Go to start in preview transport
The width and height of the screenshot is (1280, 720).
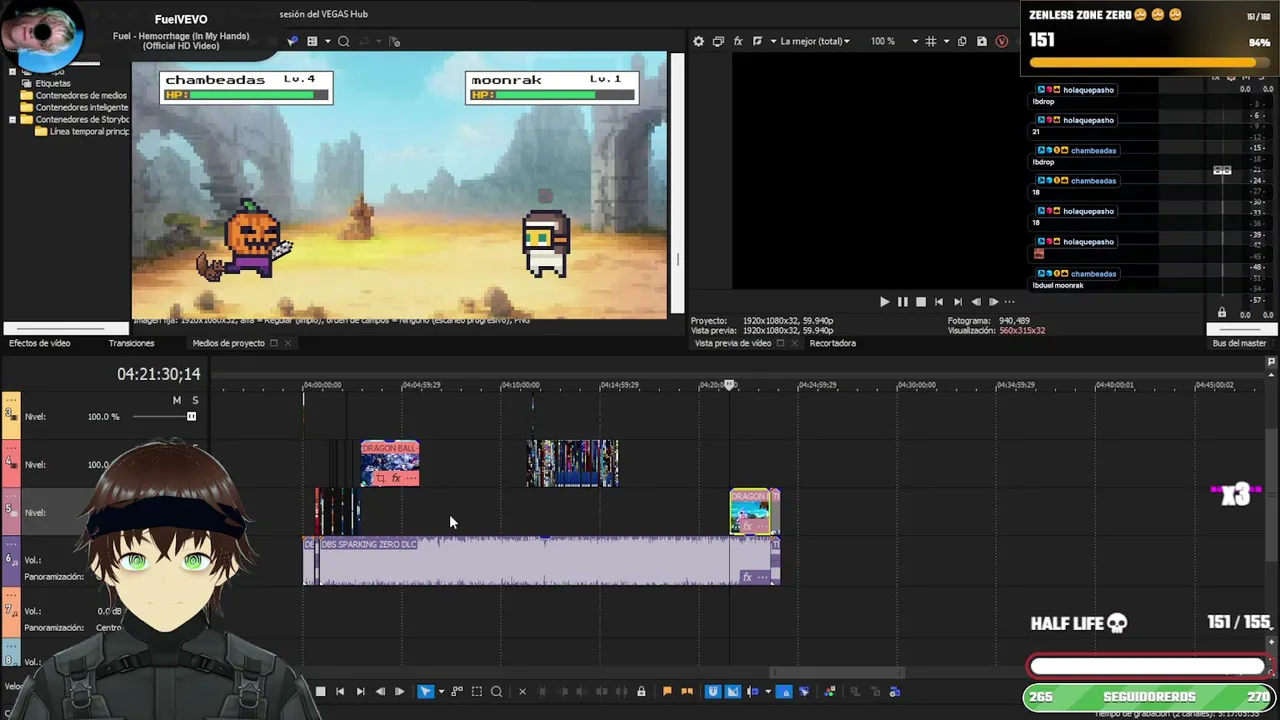pyautogui.click(x=938, y=301)
